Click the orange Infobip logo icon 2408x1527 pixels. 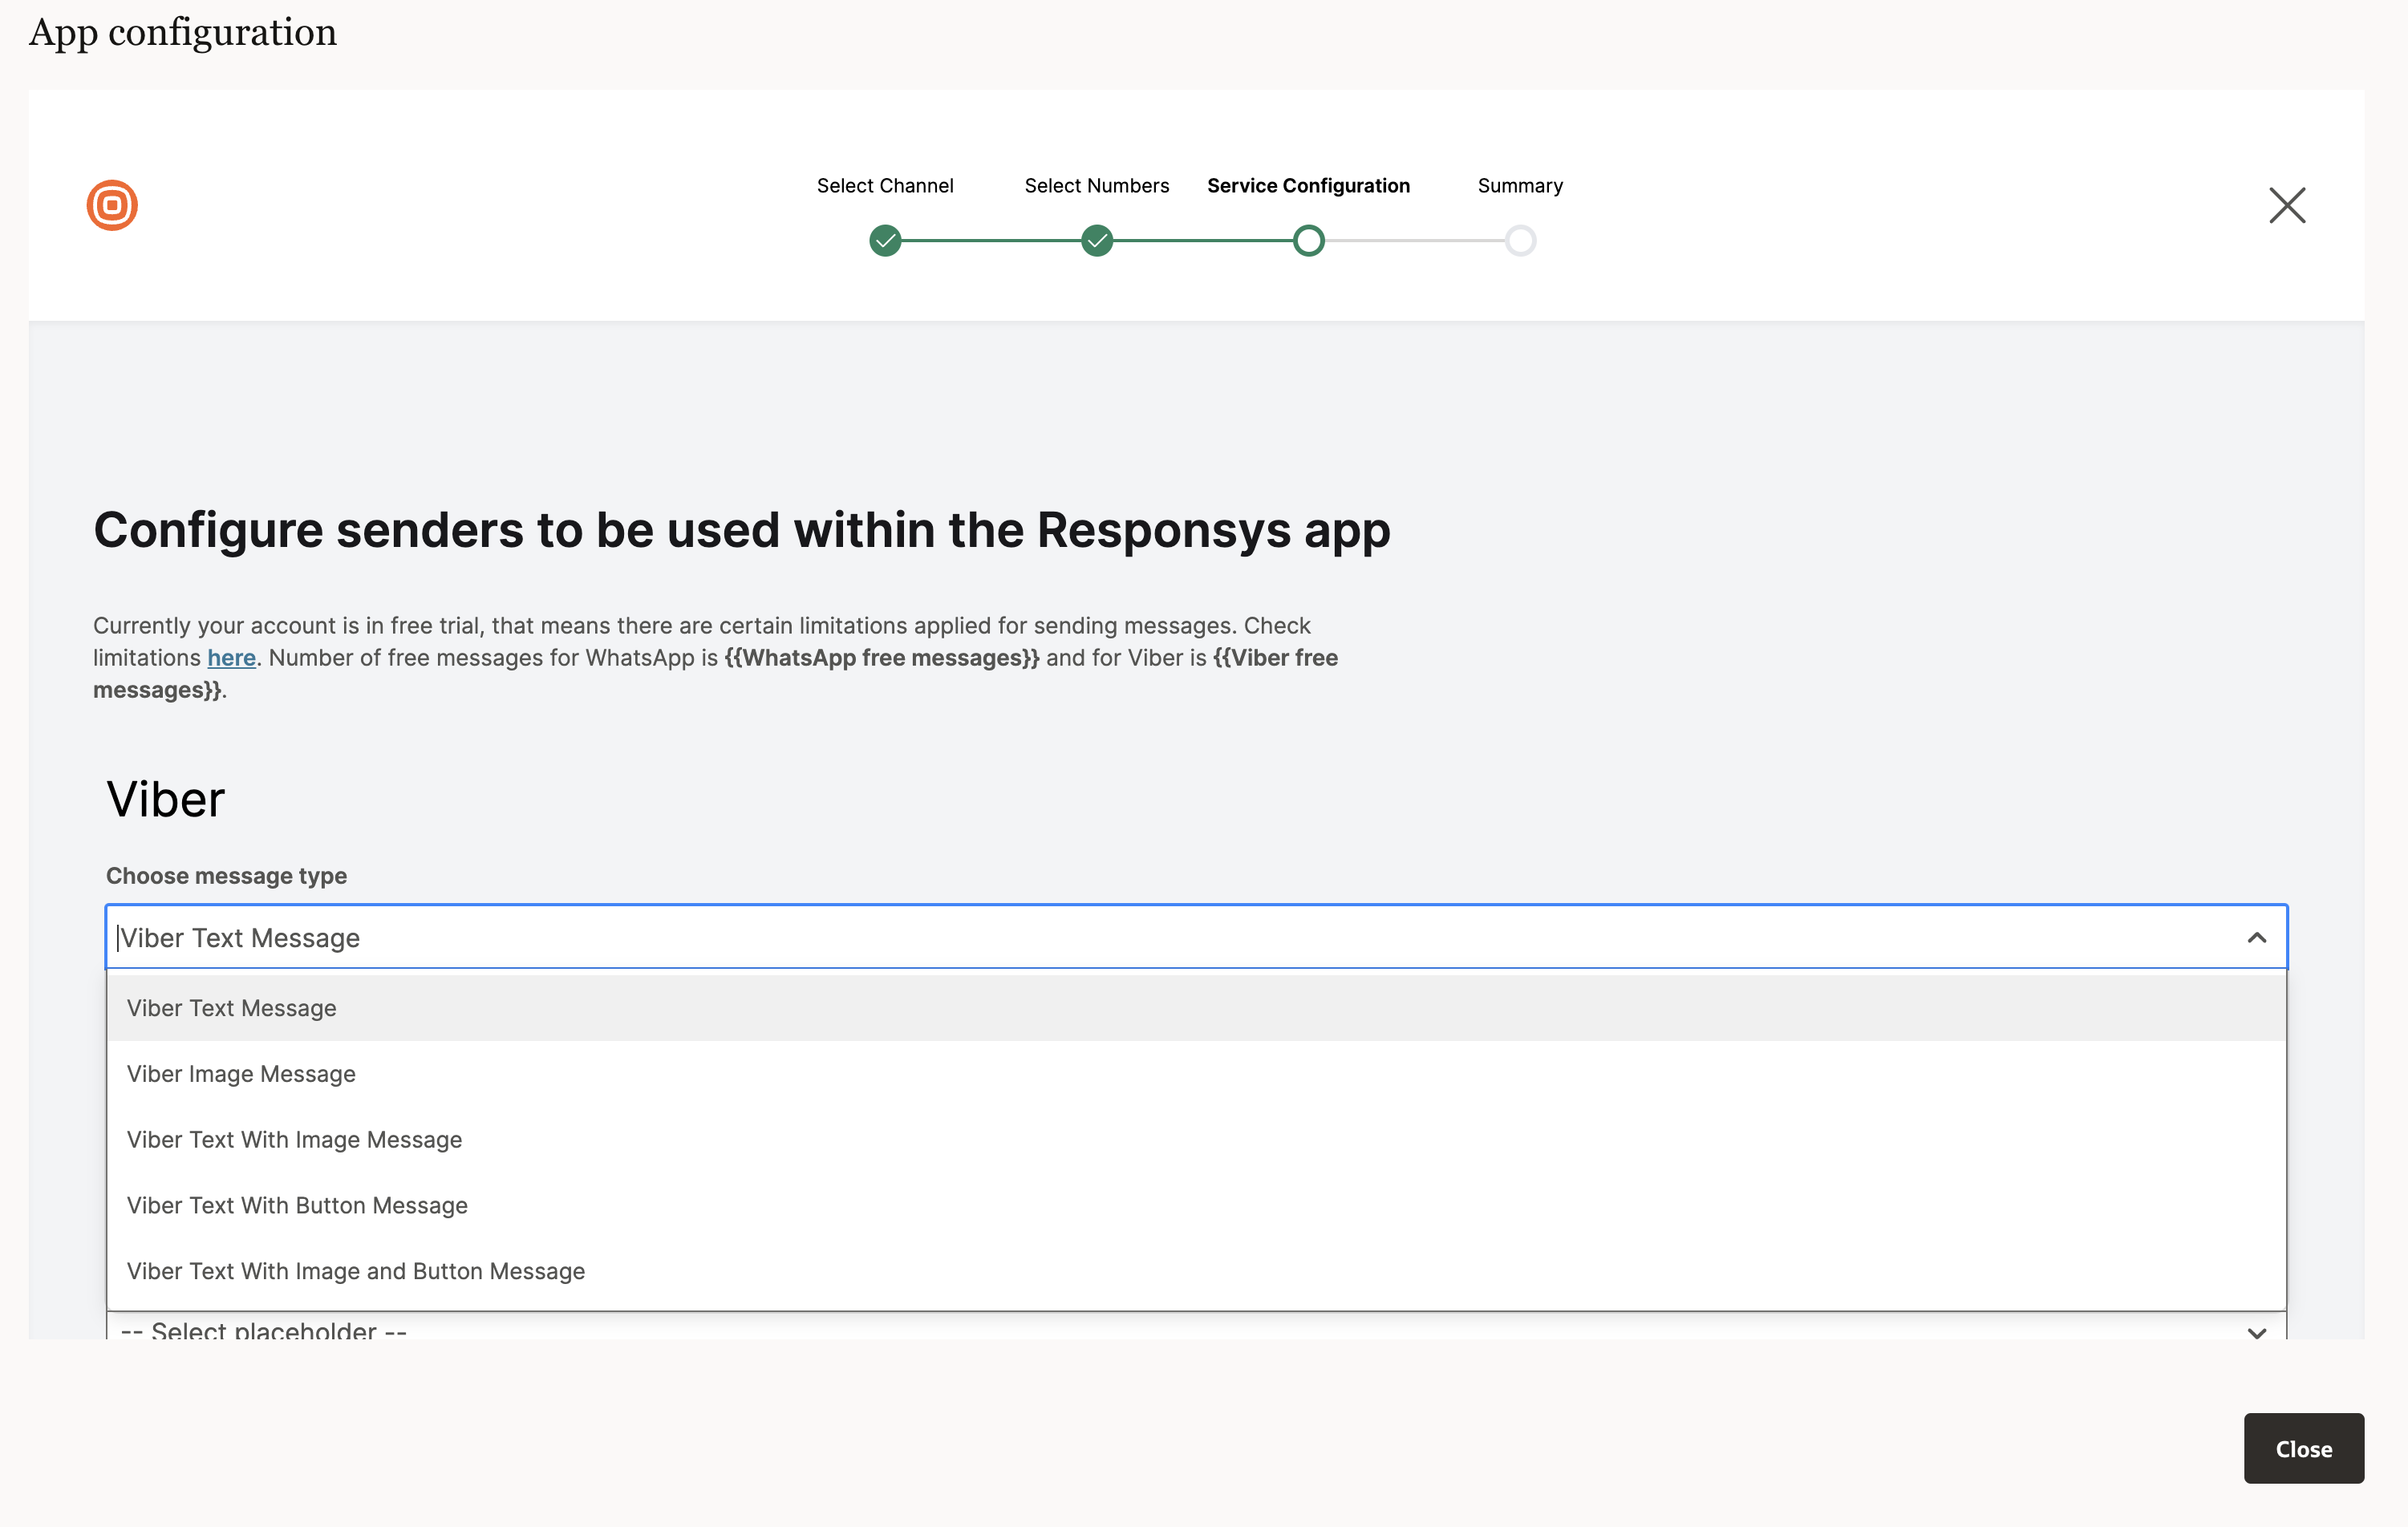(112, 205)
